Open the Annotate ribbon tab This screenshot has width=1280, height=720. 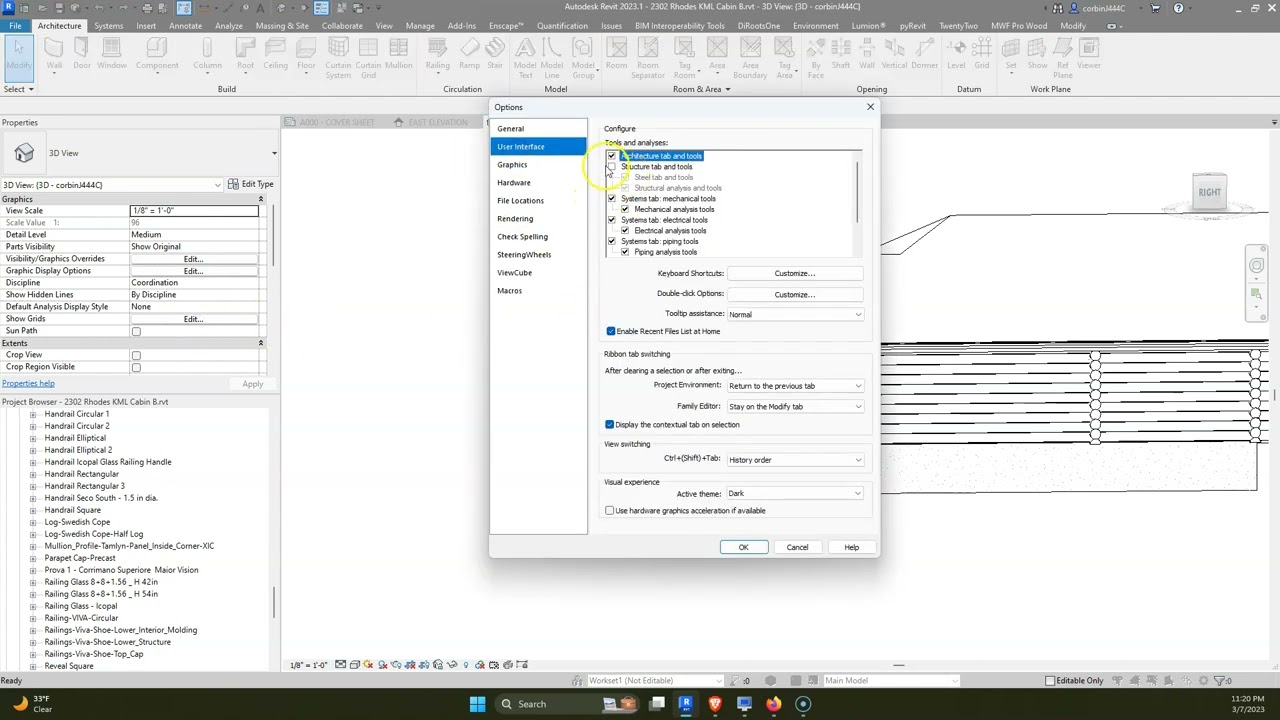pyautogui.click(x=185, y=26)
